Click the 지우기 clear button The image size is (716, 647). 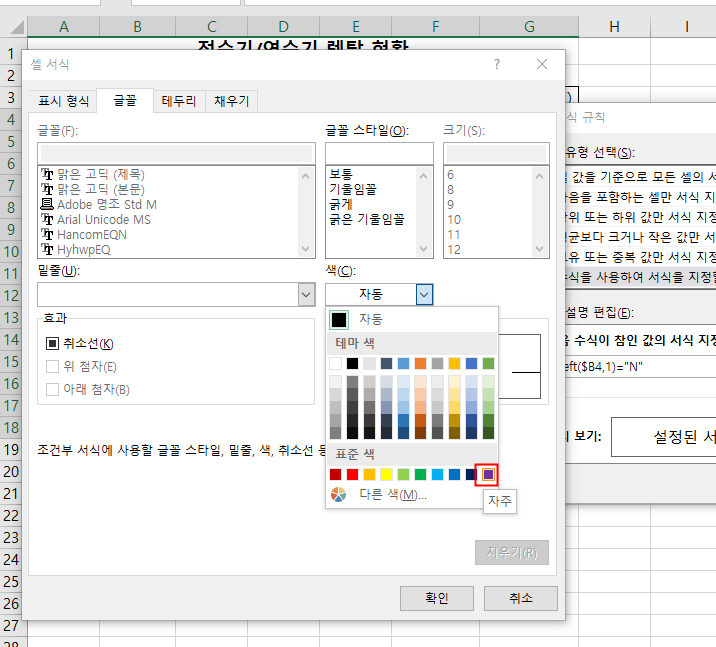511,552
